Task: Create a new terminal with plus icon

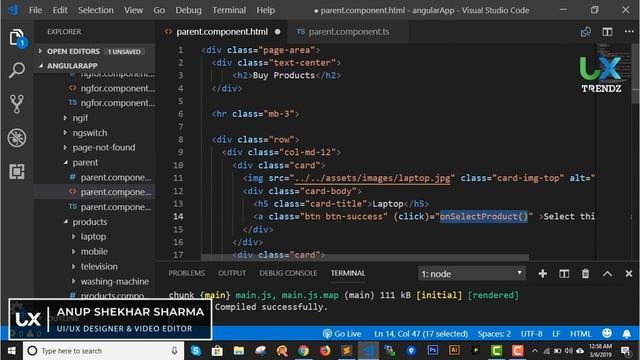Action: [542, 273]
